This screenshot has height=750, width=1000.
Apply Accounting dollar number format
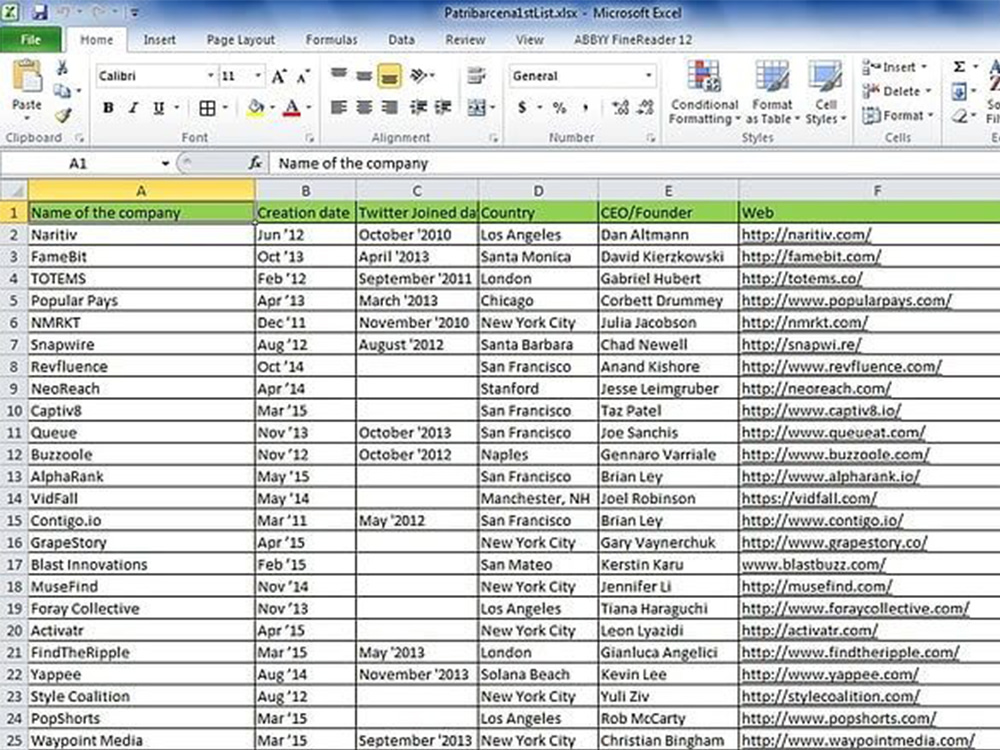click(x=522, y=108)
